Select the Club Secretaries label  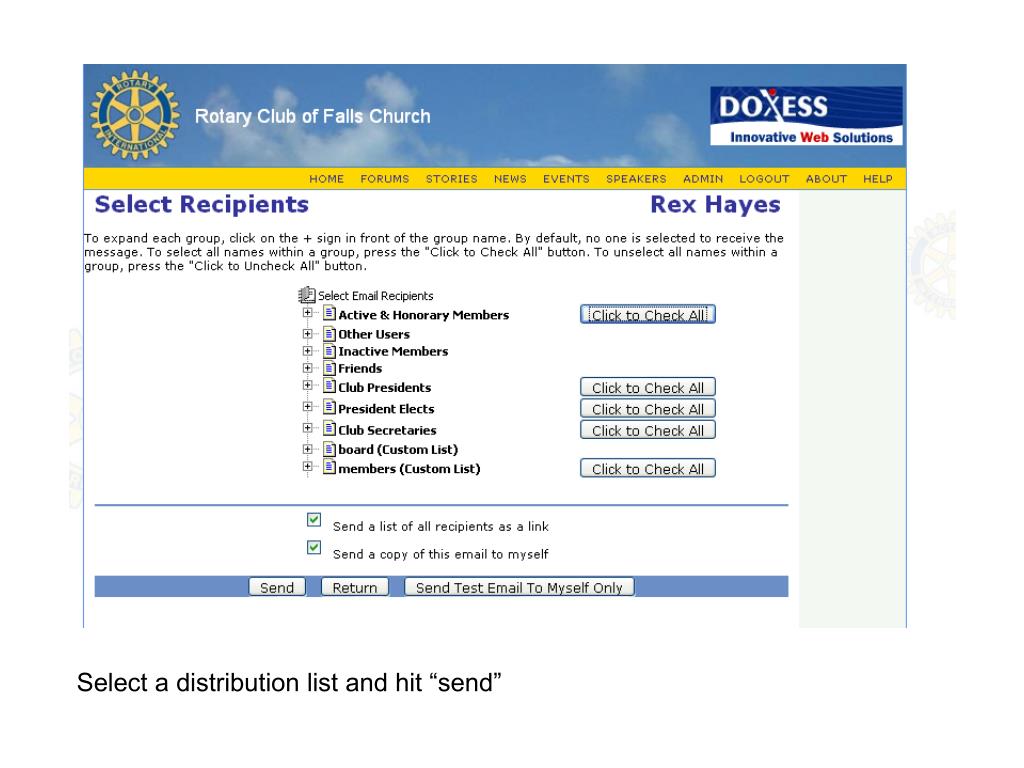(387, 430)
